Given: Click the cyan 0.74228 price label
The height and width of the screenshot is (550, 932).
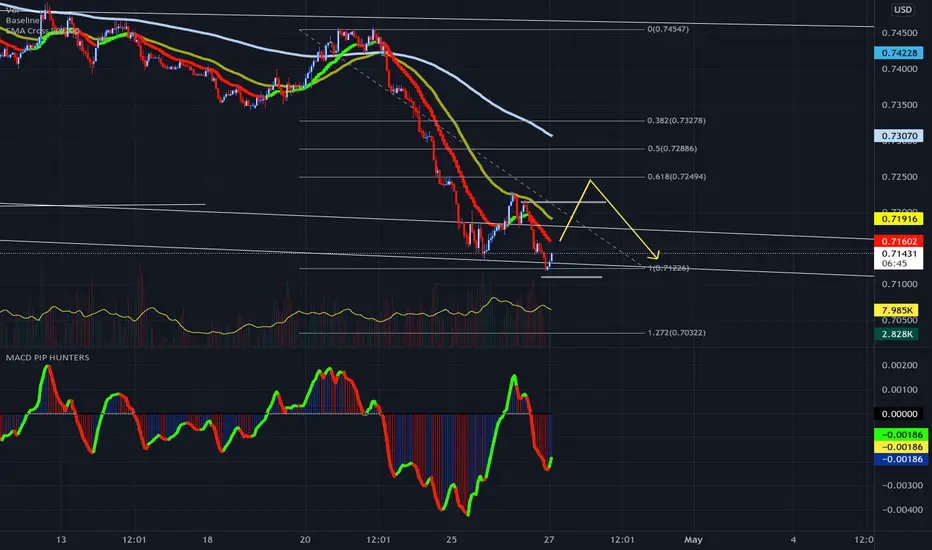Looking at the screenshot, I should tap(899, 53).
